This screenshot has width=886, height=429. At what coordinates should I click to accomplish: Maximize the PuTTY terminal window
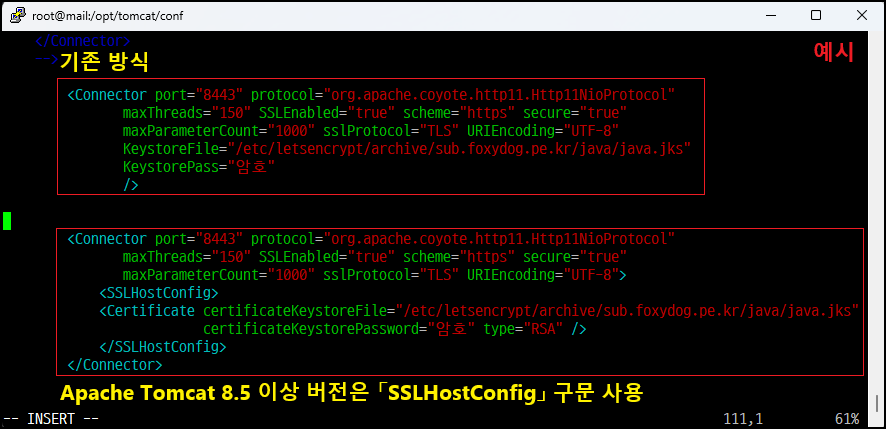[816, 15]
